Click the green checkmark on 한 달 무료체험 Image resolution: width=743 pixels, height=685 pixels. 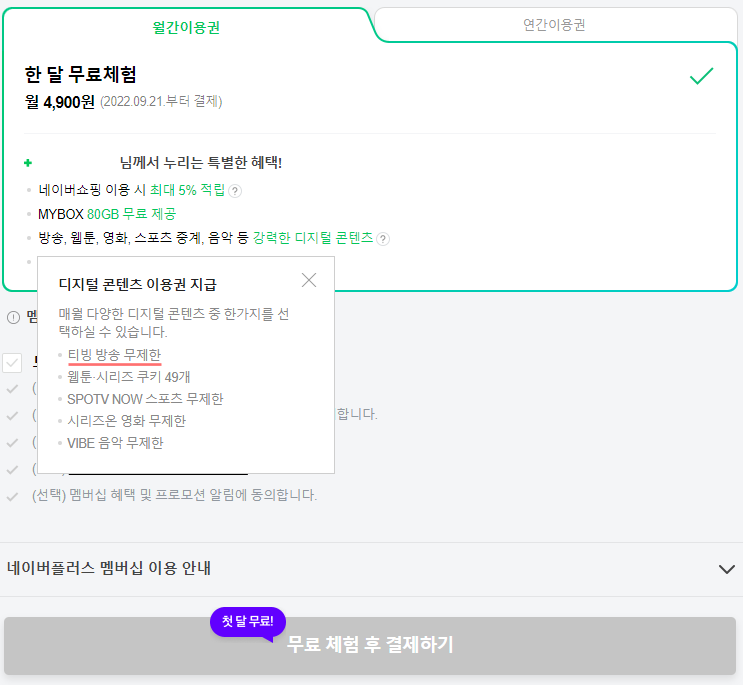tap(701, 76)
